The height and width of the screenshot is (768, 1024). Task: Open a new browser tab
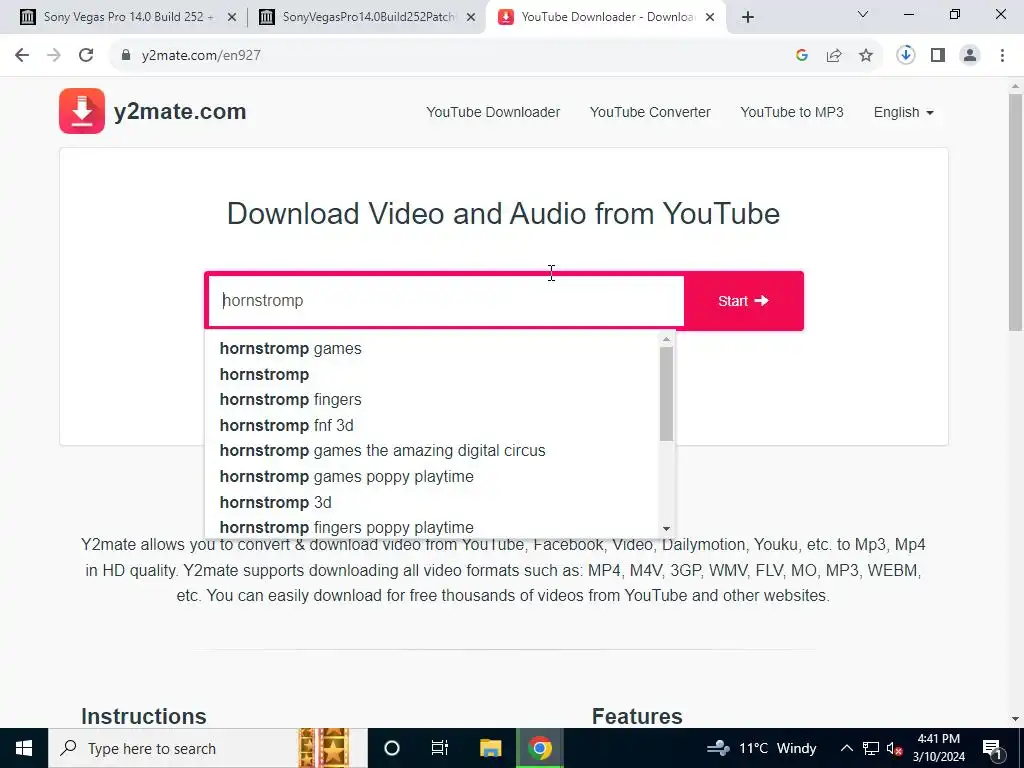[x=748, y=18]
